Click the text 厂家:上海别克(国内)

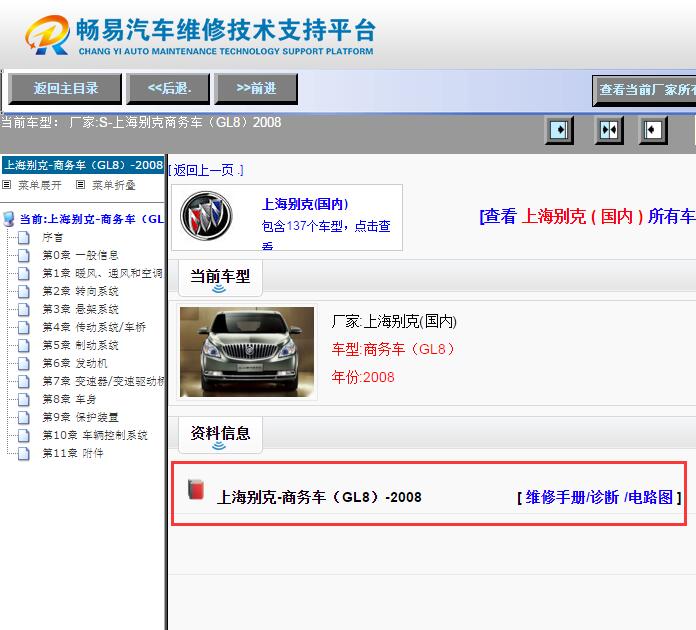[394, 321]
